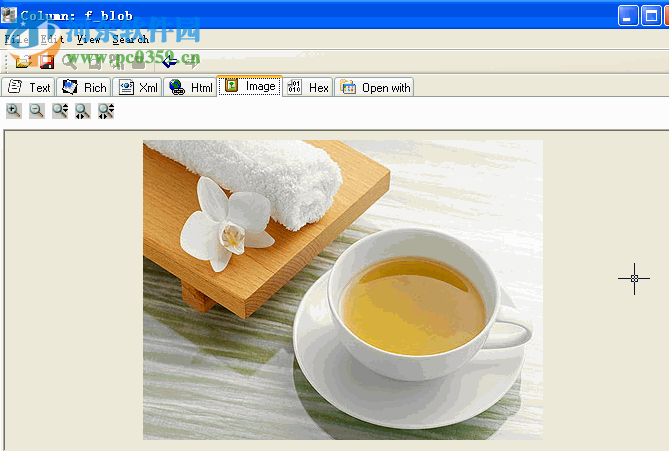This screenshot has height=451, width=669.
Task: Open the View menu
Action: 89,39
